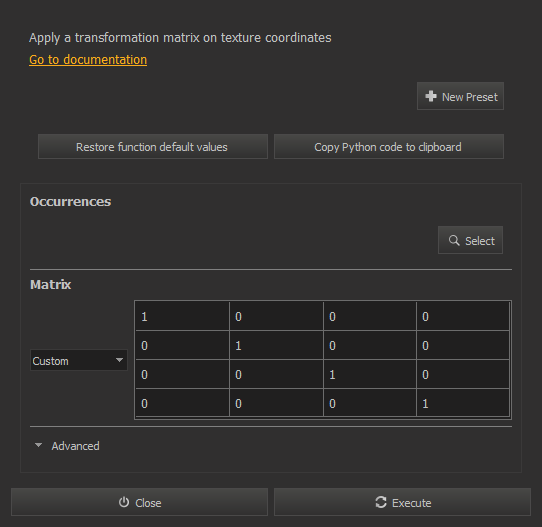The height and width of the screenshot is (527, 542).
Task: Select matrix cell row one column four
Action: pos(463,316)
